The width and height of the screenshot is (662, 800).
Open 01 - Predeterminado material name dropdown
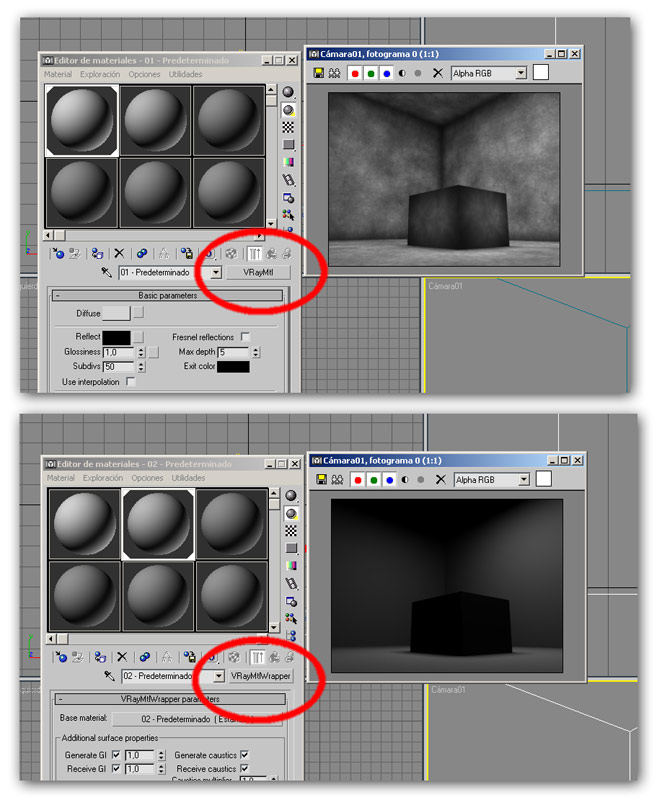216,272
